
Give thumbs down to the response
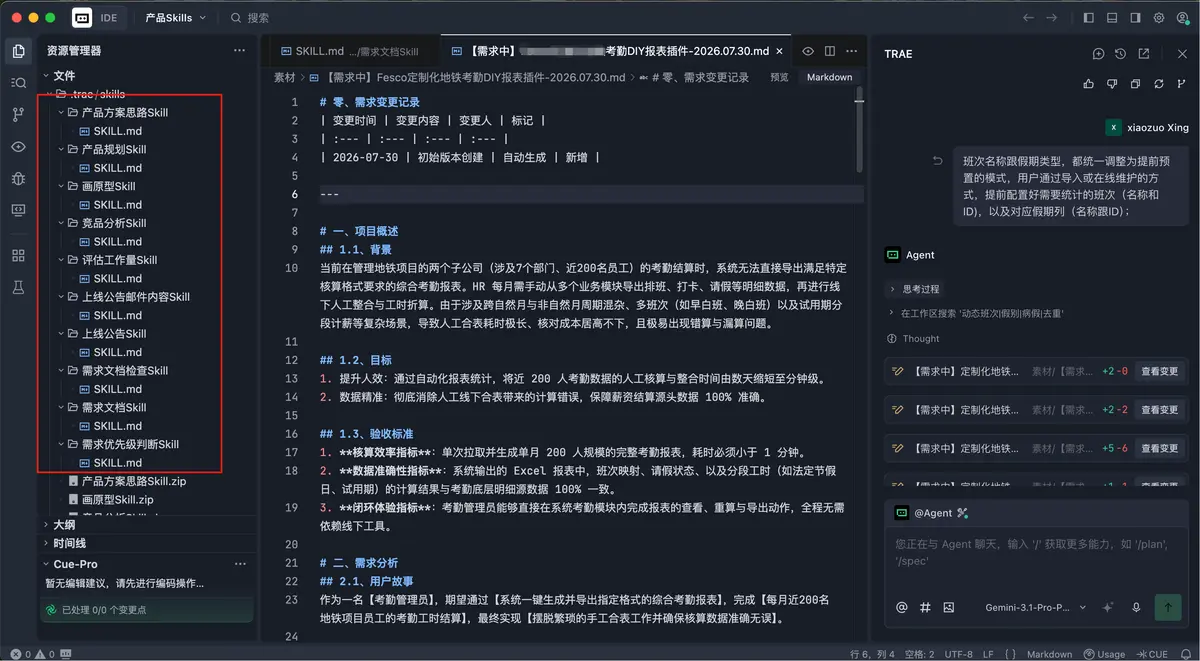1112,85
